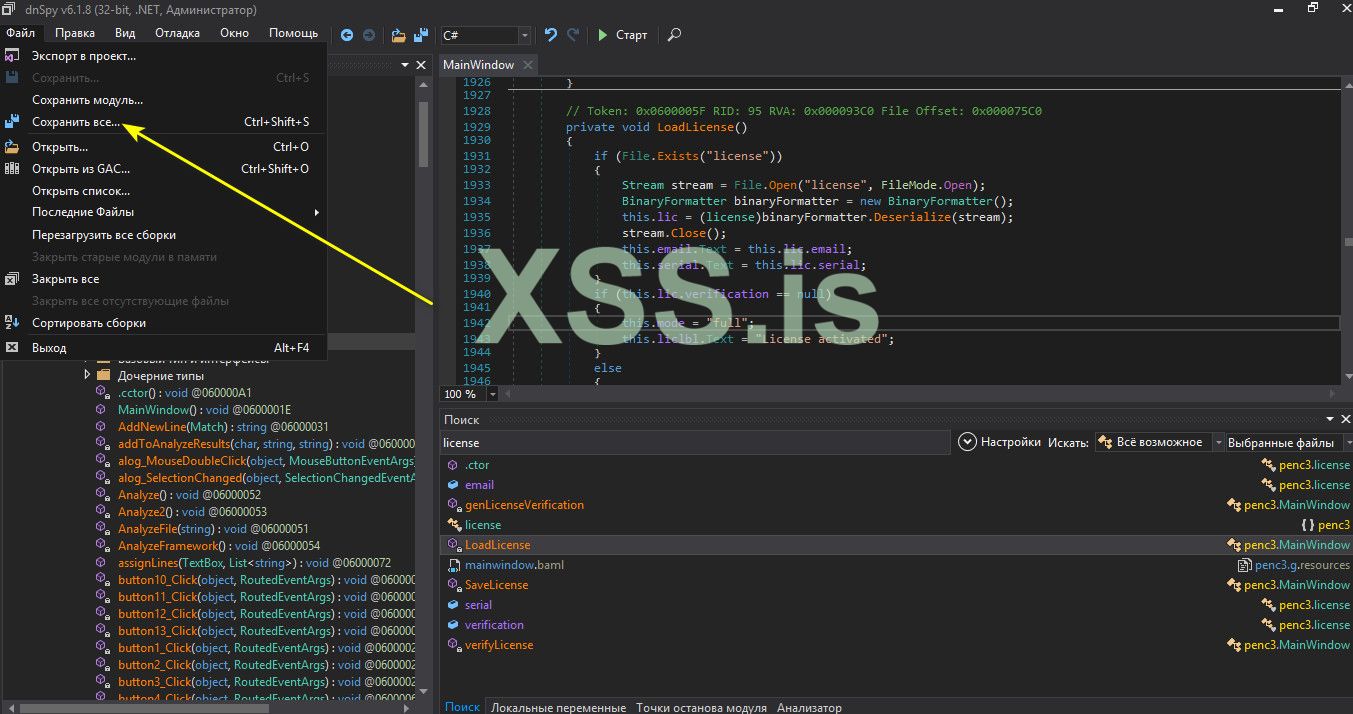The image size is (1353, 714).
Task: Switch to the Анализатор tab
Action: point(809,707)
